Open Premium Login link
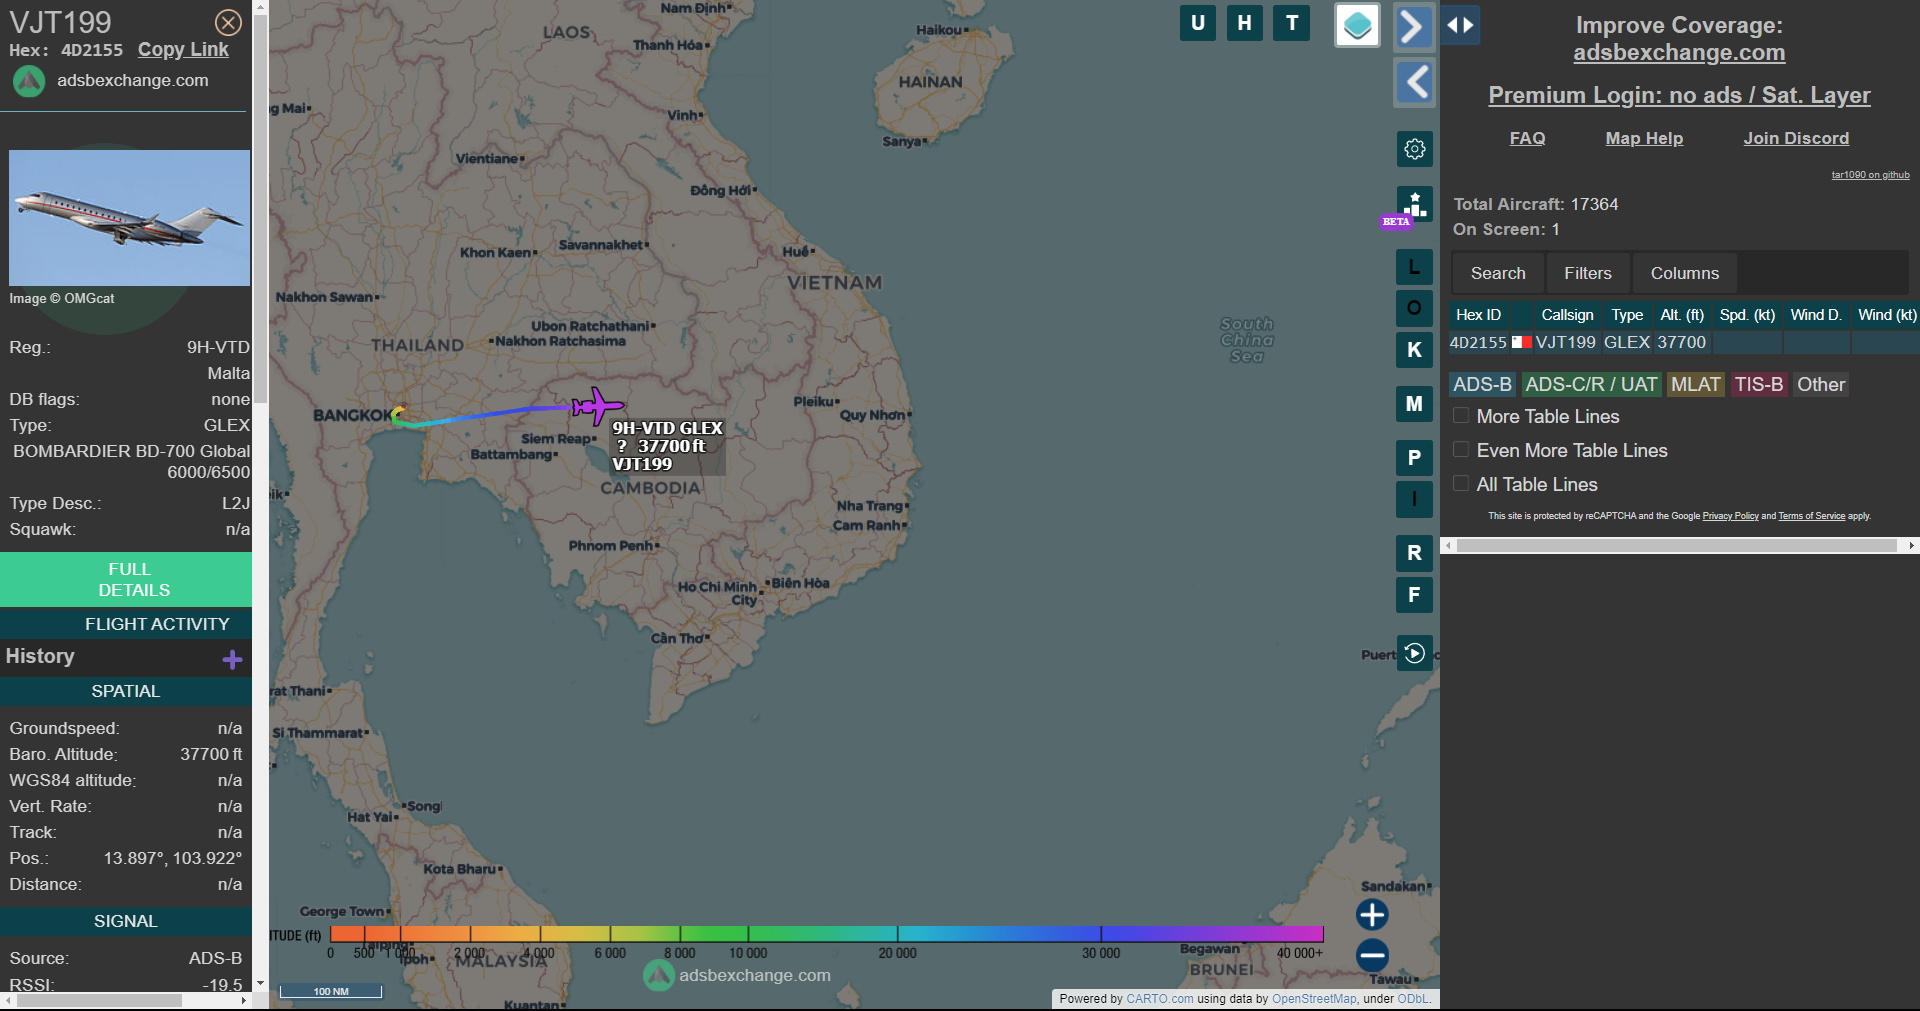 (x=1679, y=95)
